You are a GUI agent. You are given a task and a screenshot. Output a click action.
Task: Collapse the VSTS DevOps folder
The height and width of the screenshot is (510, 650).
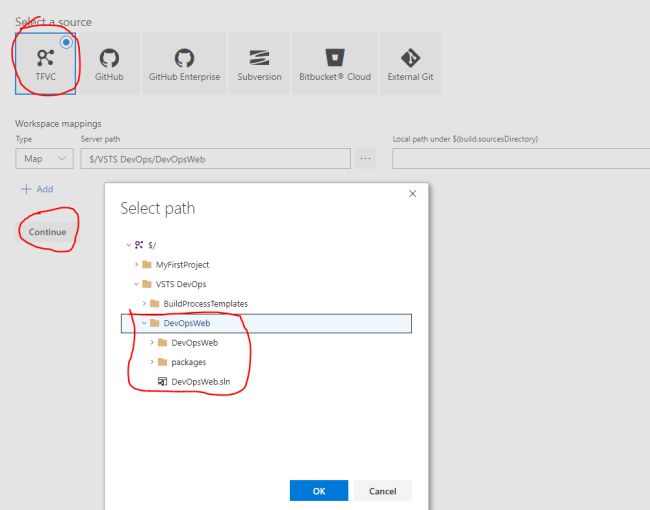click(x=136, y=284)
